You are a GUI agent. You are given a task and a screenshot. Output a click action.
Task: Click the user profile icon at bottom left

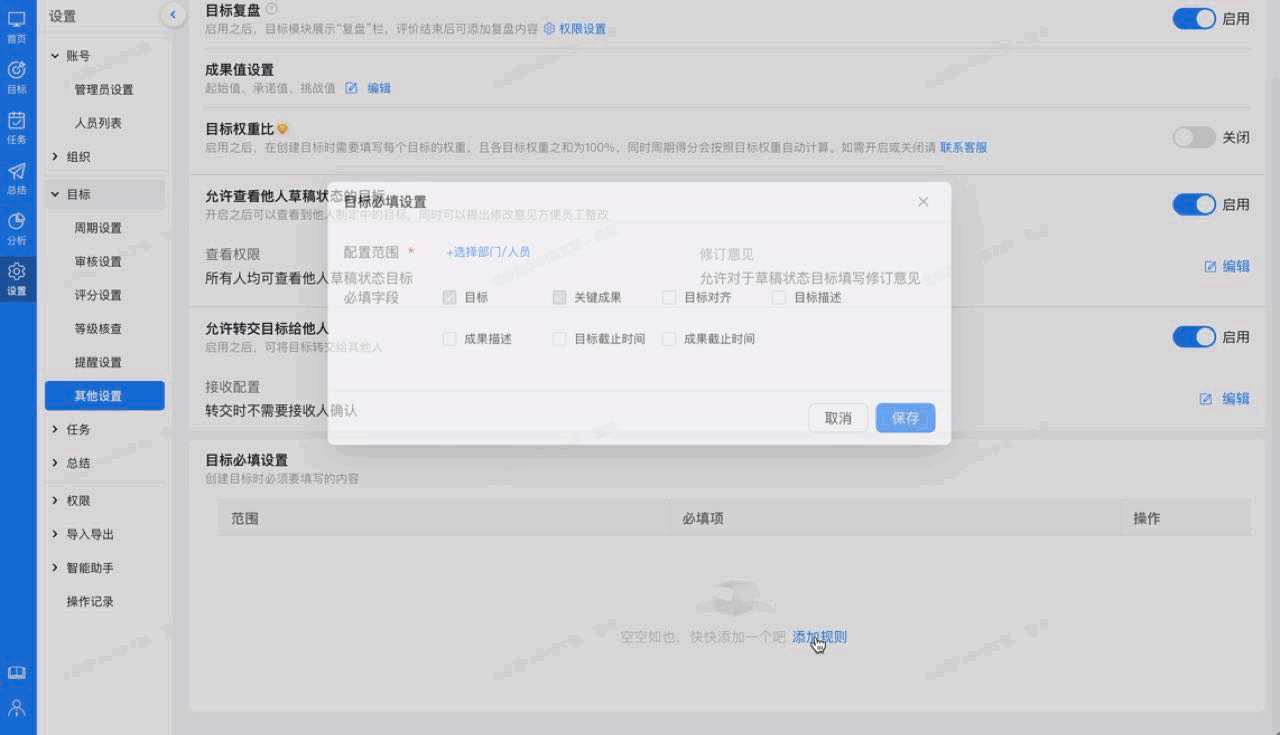point(17,708)
